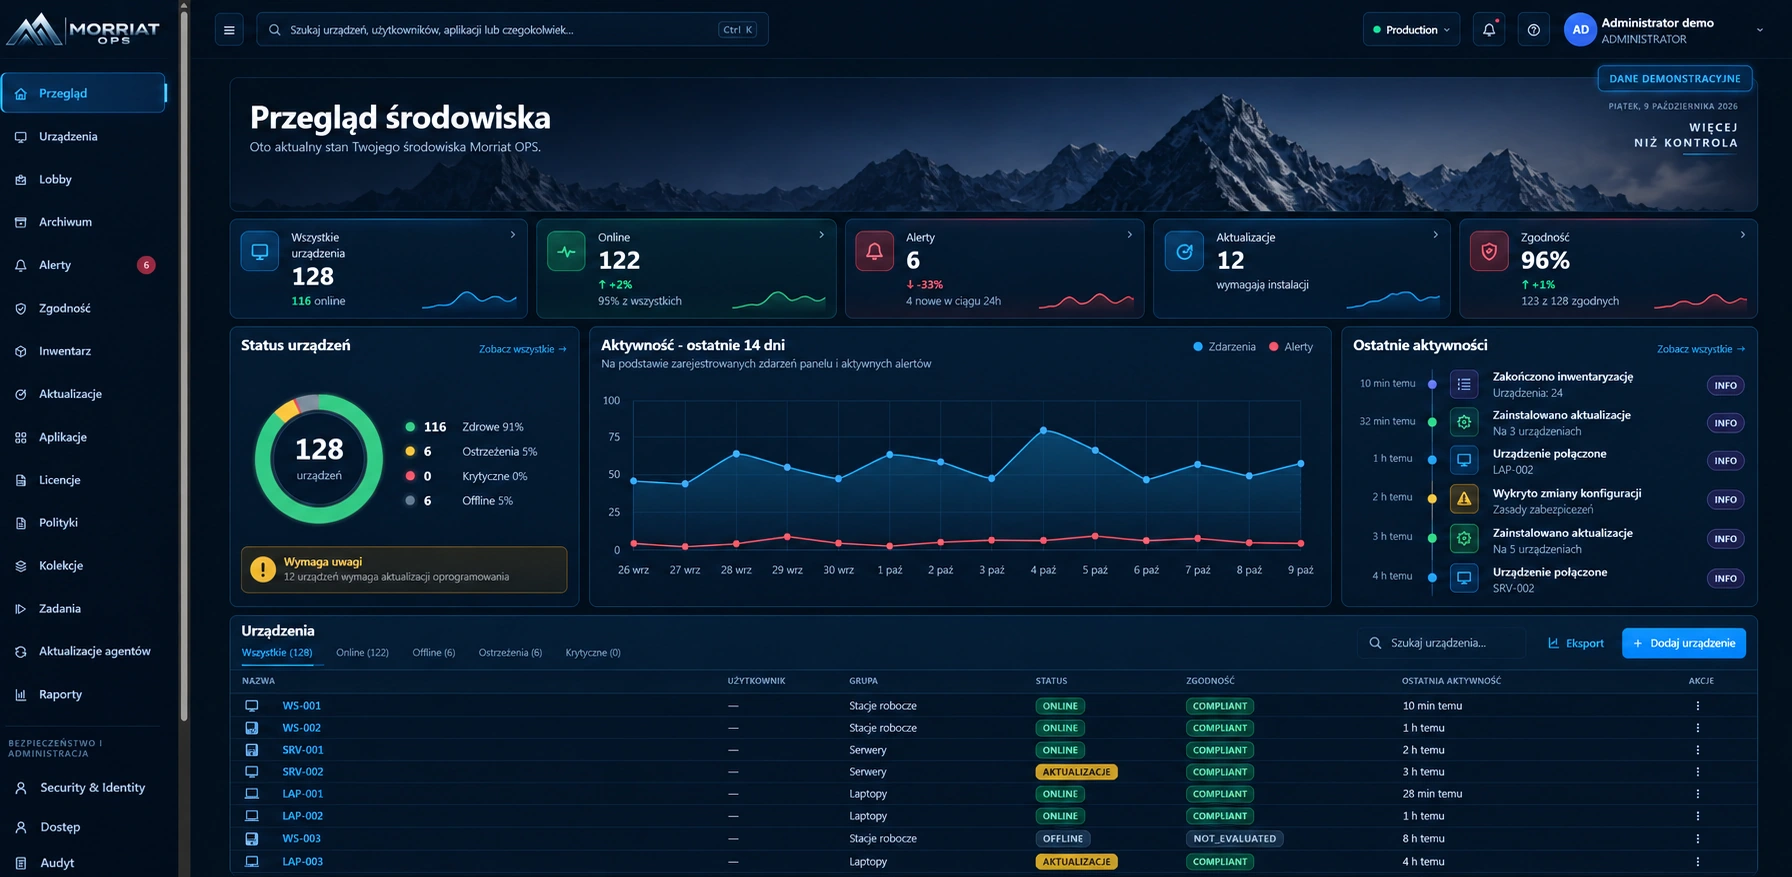
Task: Open the notifications bell
Action: click(1489, 30)
